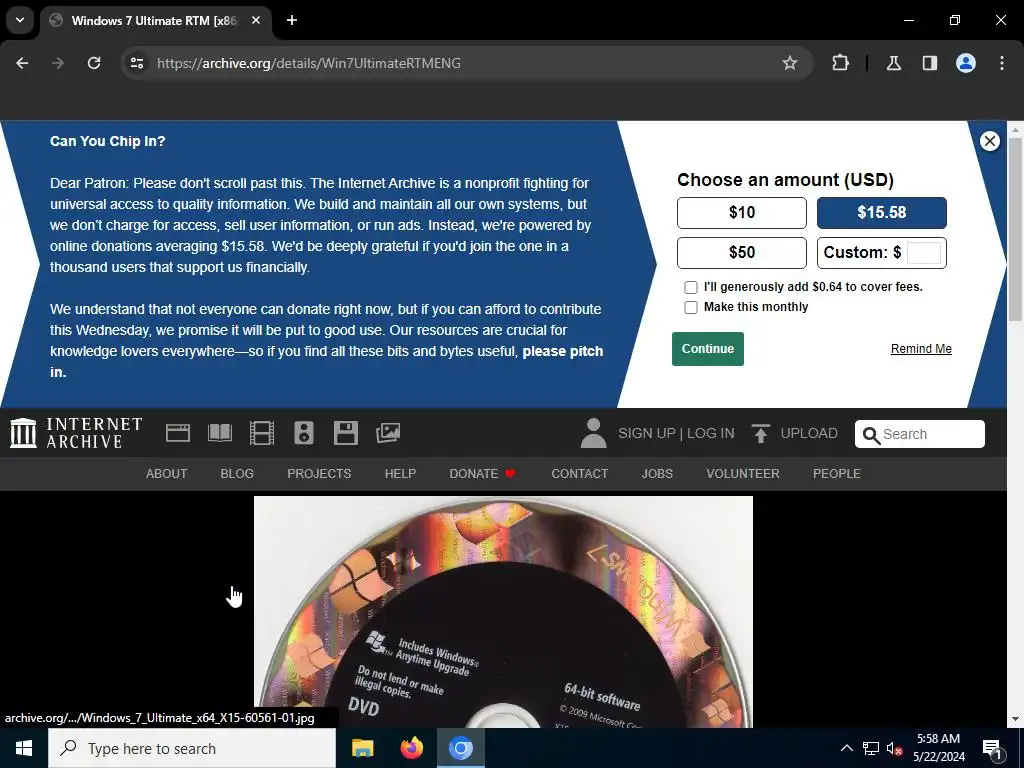1024x768 pixels.
Task: Open the images section icon
Action: [x=388, y=433]
